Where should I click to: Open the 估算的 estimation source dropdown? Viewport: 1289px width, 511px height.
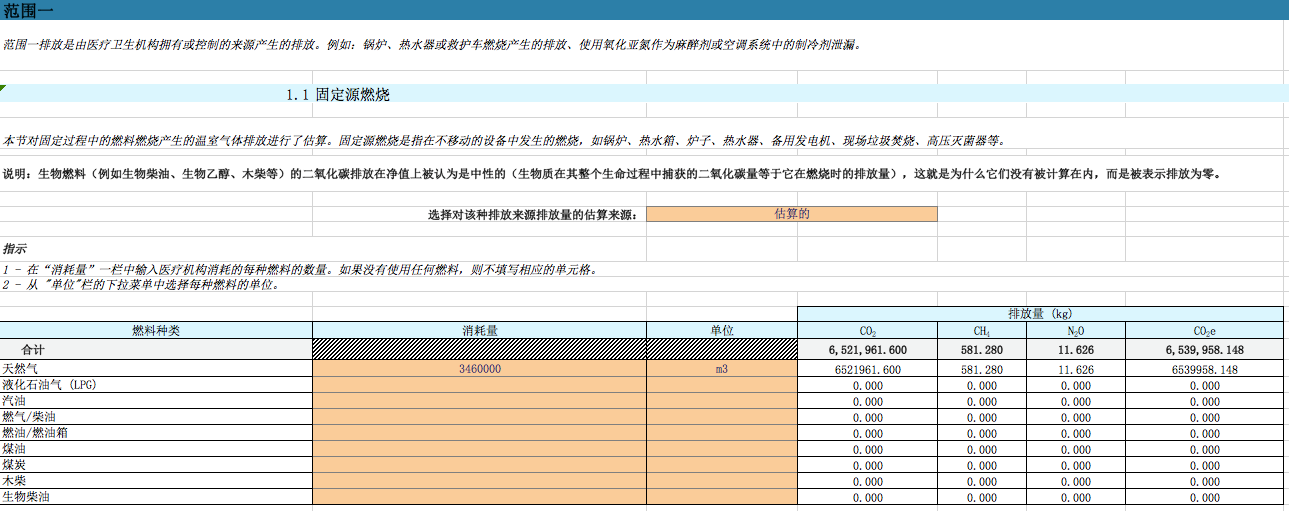tap(791, 214)
